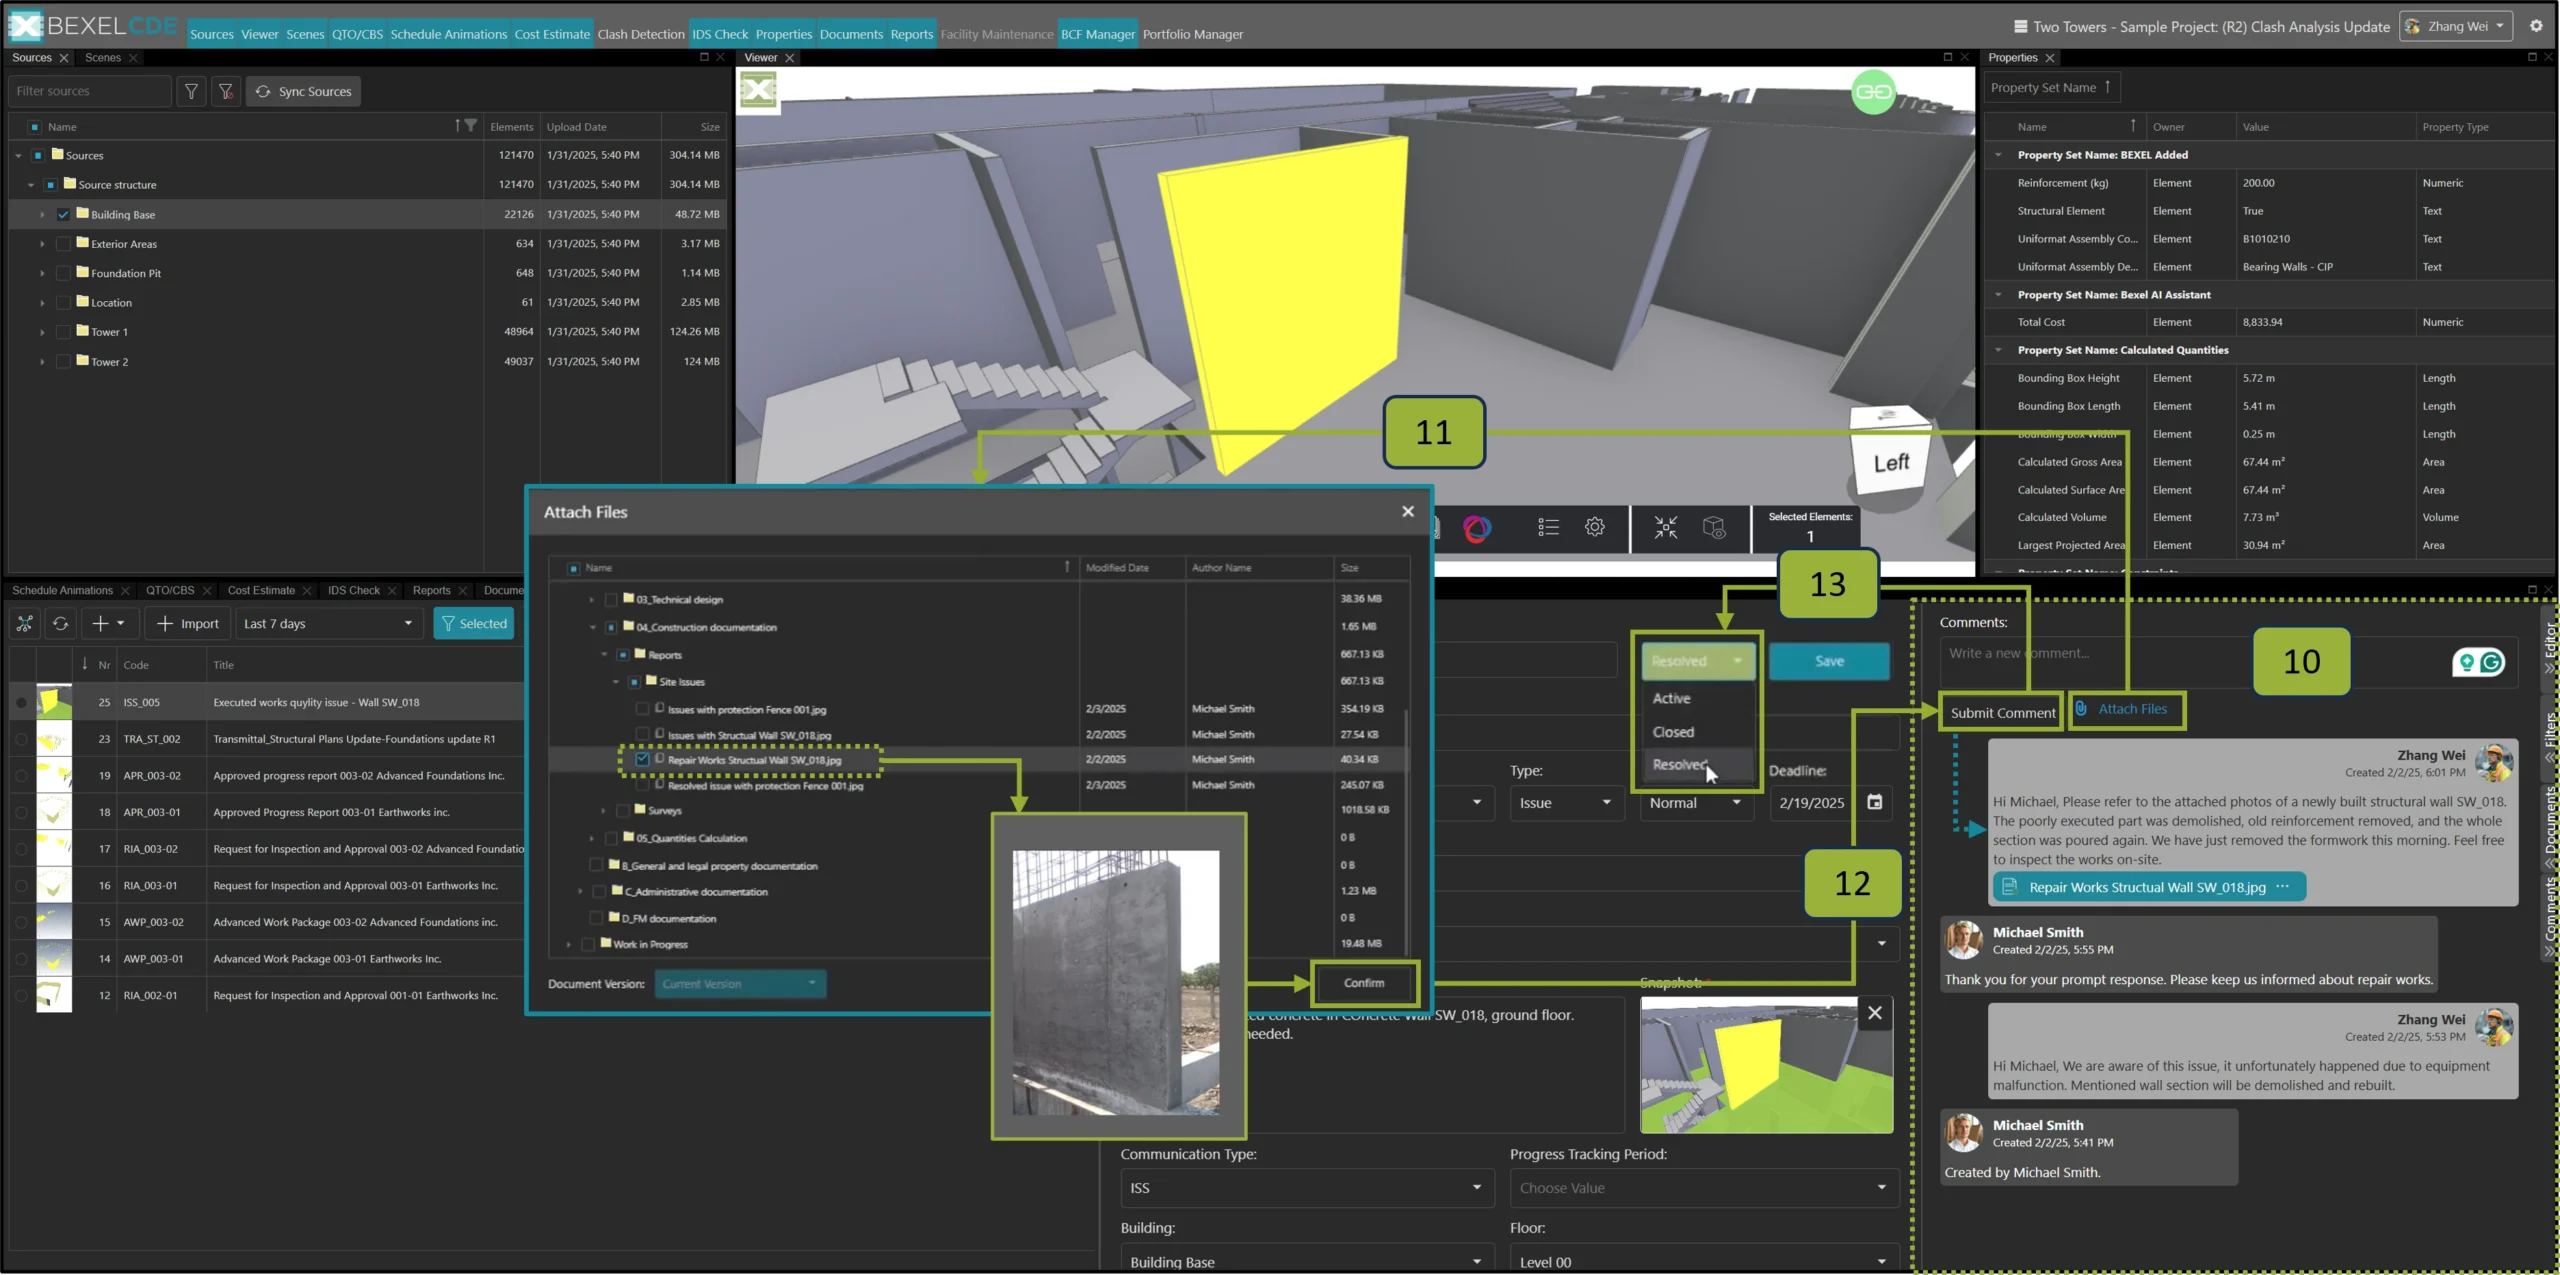Image resolution: width=2560 pixels, height=1275 pixels.
Task: Close the Attach Files dialog
Action: pos(1408,512)
